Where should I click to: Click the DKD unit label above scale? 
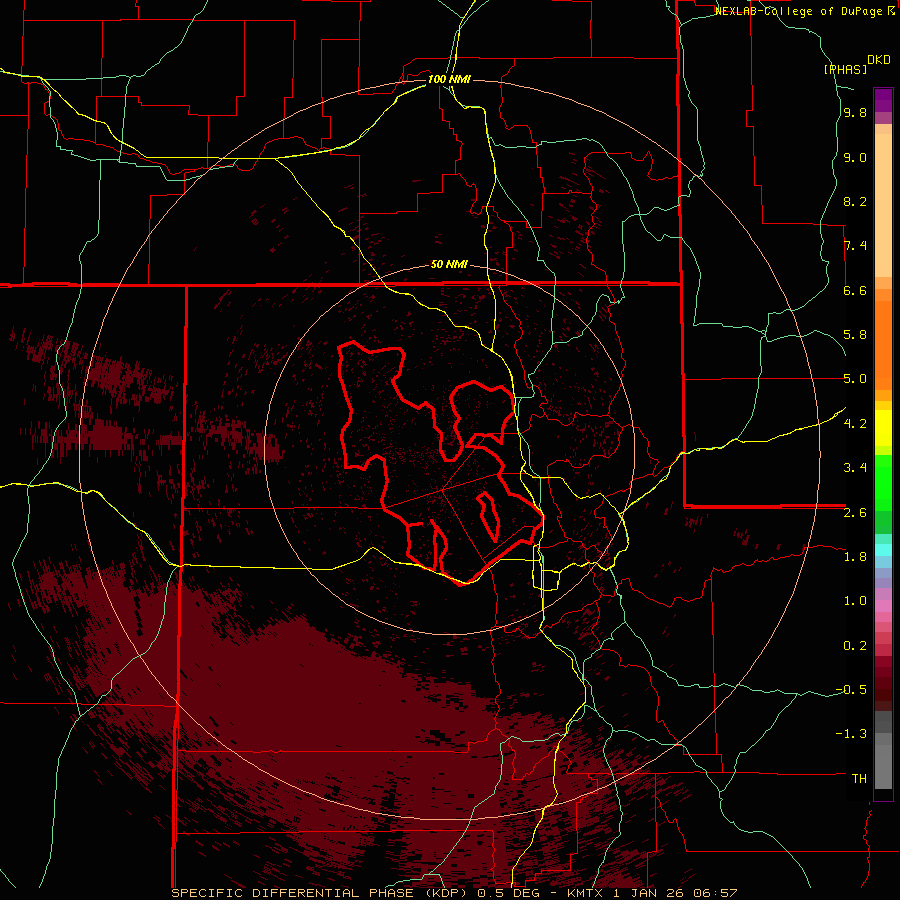[x=879, y=60]
